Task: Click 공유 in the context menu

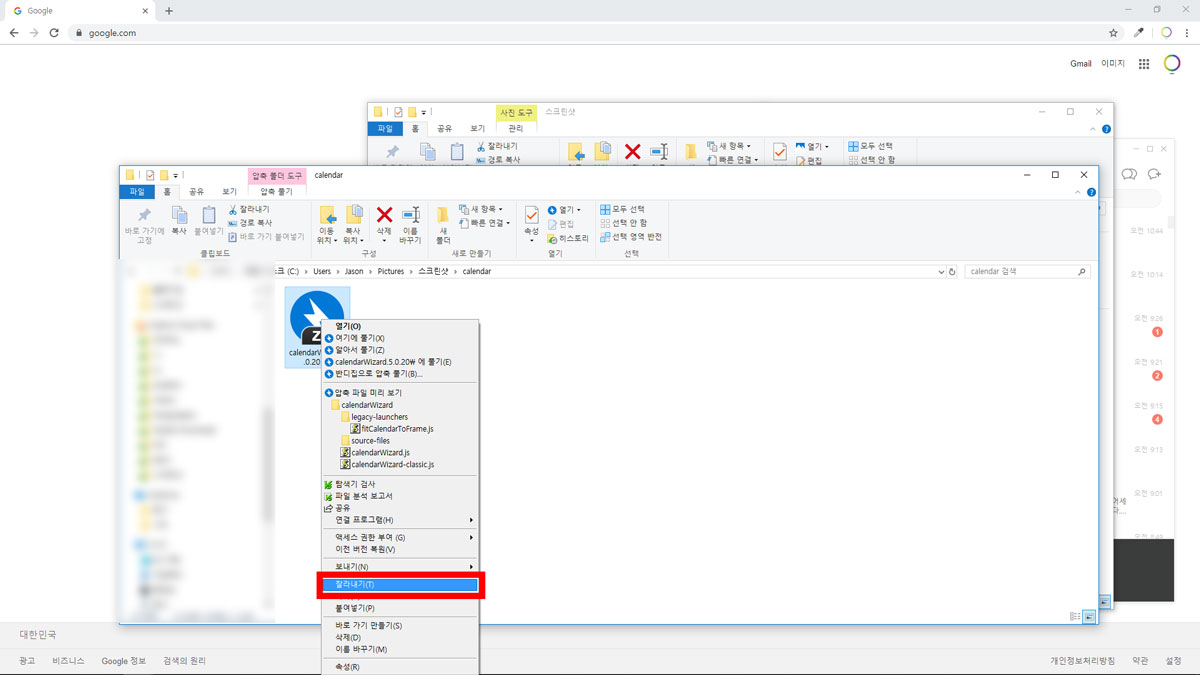Action: (400, 508)
